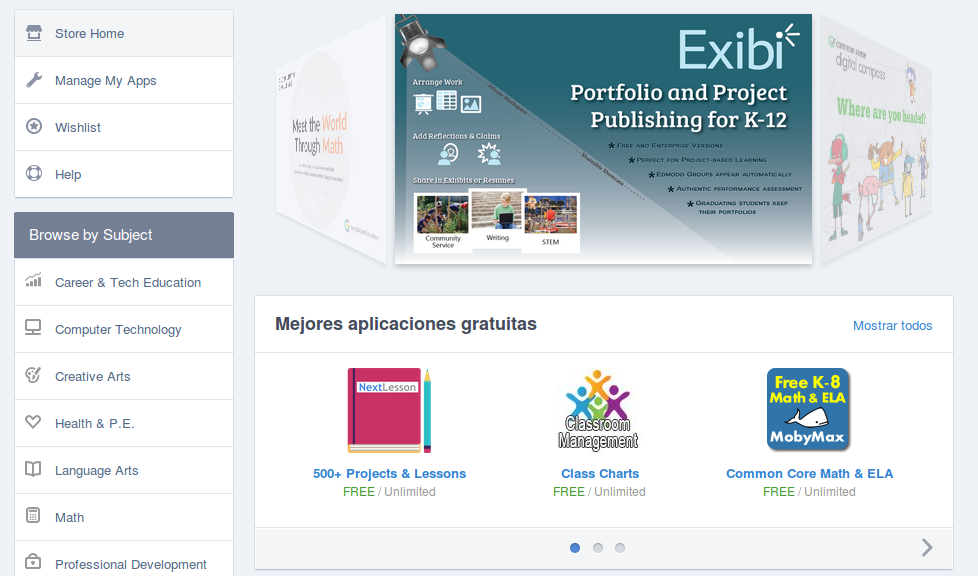Click the Wishlist star icon
The height and width of the screenshot is (576, 978).
click(x=34, y=127)
